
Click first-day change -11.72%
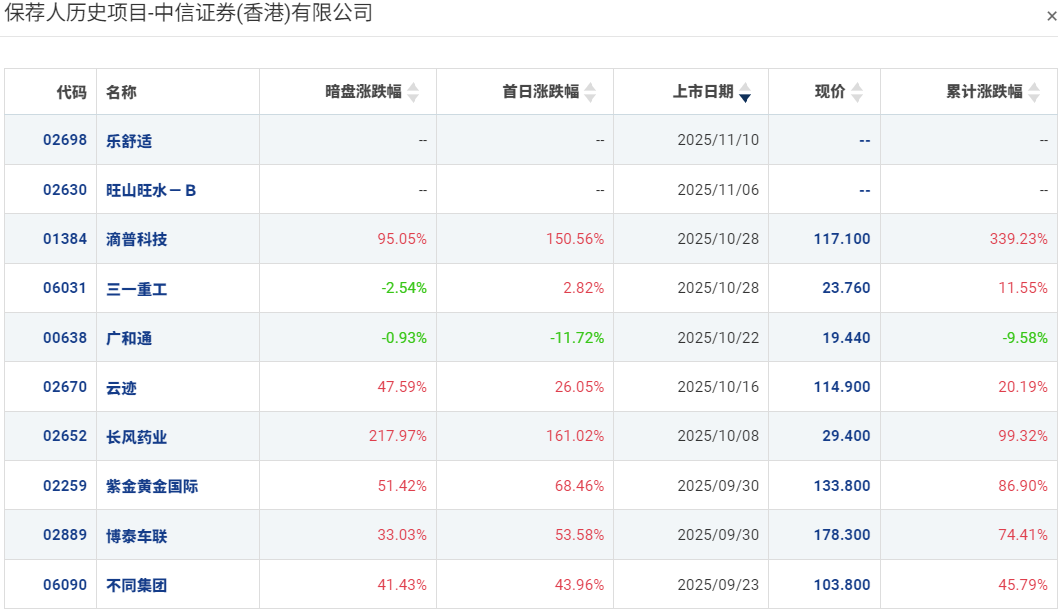(577, 338)
